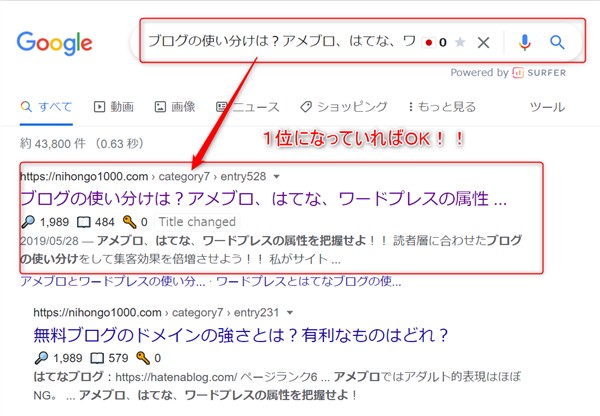Switch to the 画像 tab
Screen dimensions: 600x416
click(x=175, y=107)
